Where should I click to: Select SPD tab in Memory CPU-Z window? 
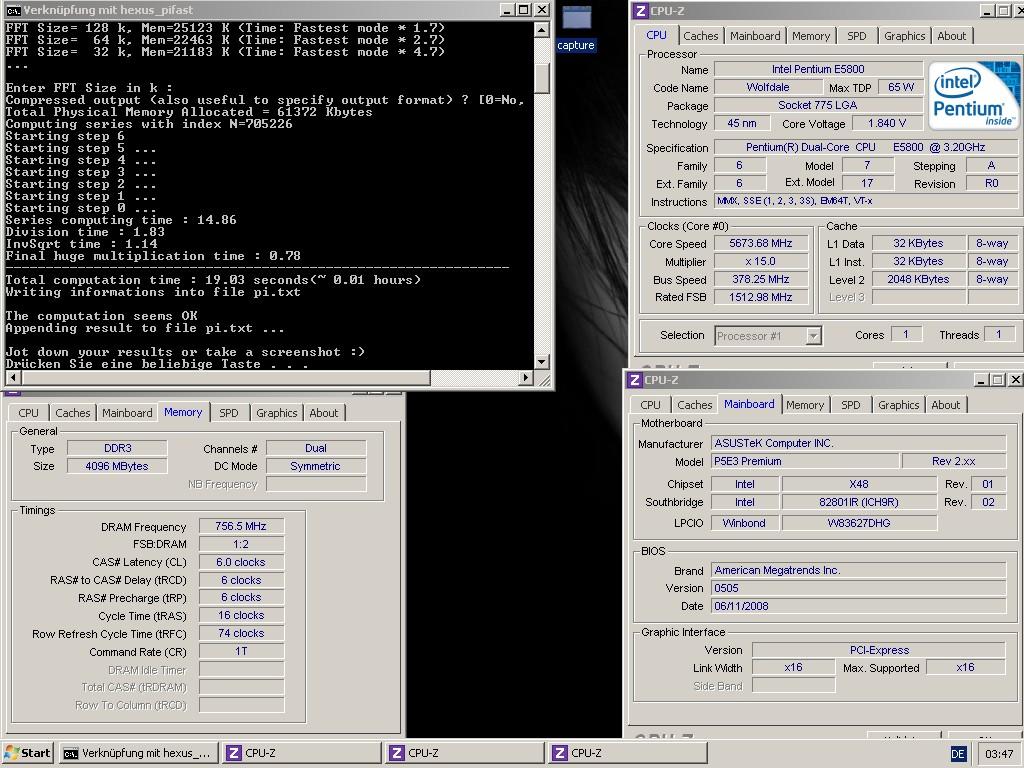(x=229, y=413)
